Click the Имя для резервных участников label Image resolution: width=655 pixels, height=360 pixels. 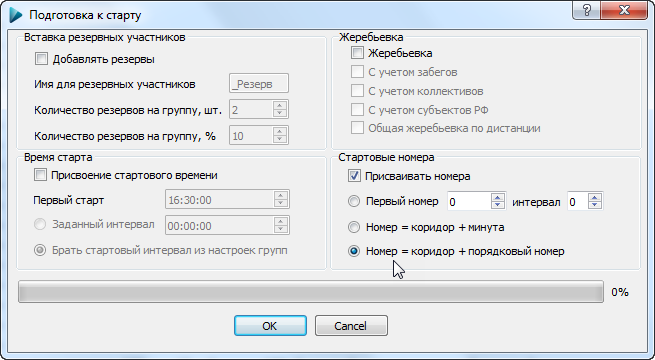114,84
